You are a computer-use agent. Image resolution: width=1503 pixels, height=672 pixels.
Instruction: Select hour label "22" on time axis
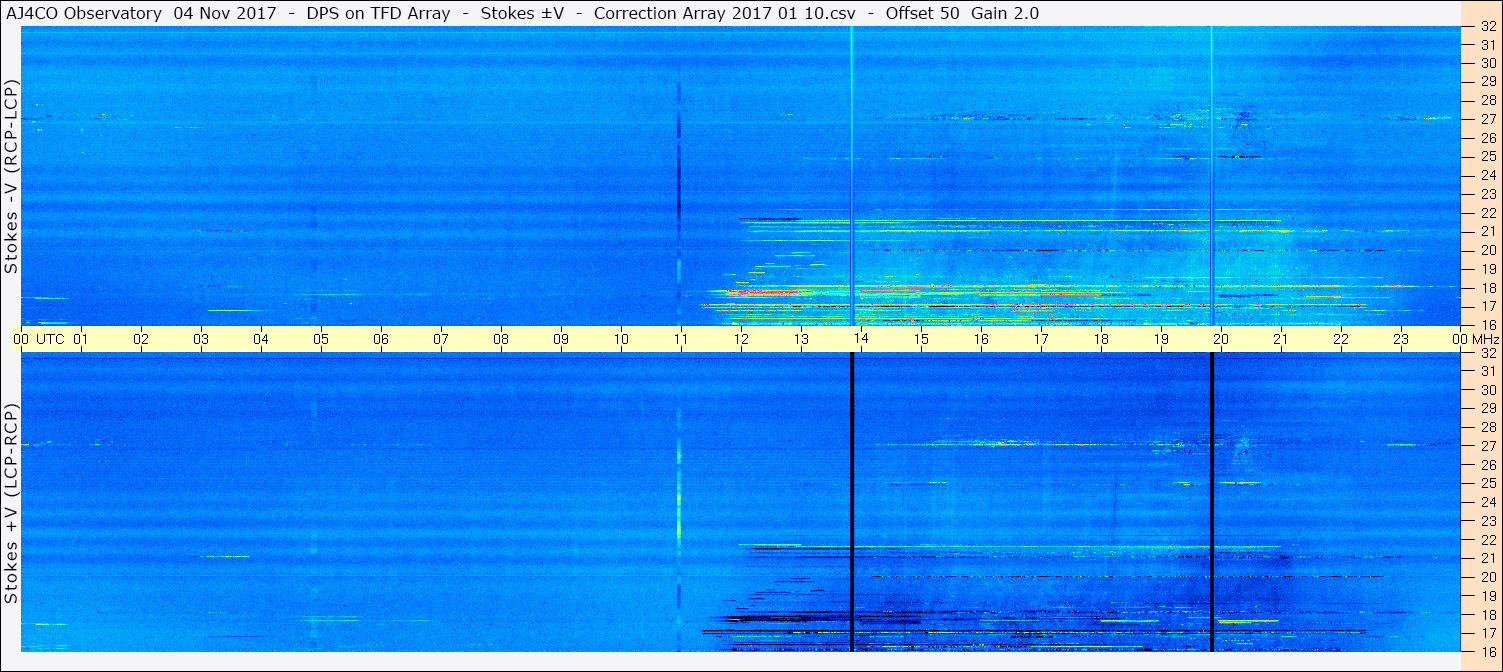click(x=1341, y=339)
